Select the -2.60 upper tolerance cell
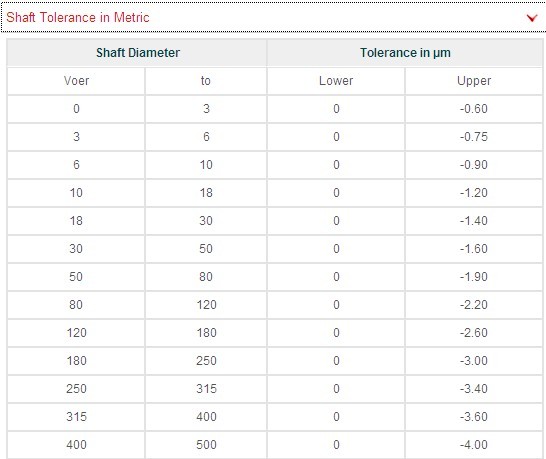The image size is (546, 459). (x=474, y=333)
